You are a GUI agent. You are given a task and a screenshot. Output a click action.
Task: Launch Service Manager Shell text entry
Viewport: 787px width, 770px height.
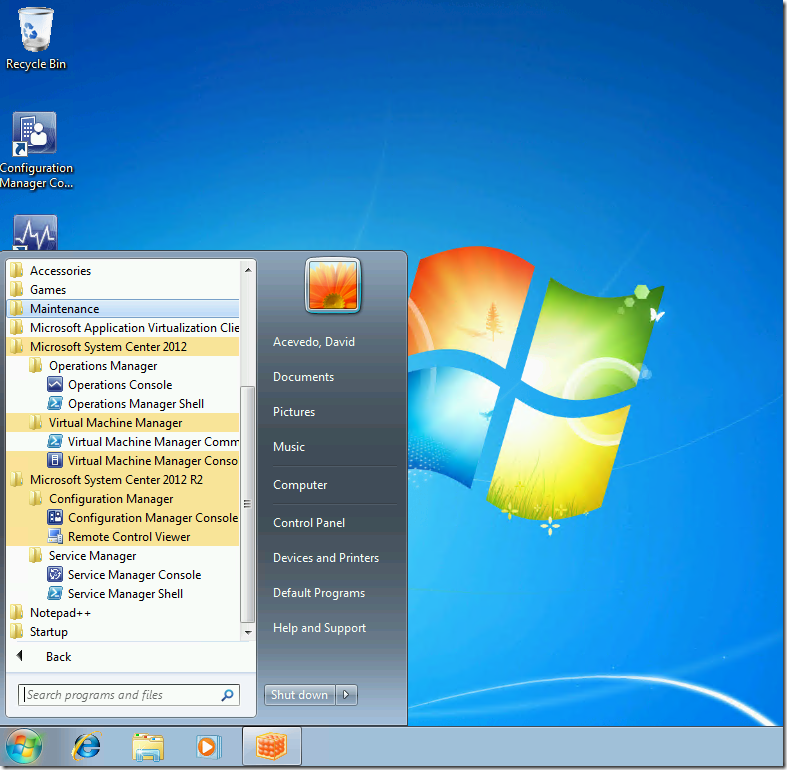(x=125, y=594)
